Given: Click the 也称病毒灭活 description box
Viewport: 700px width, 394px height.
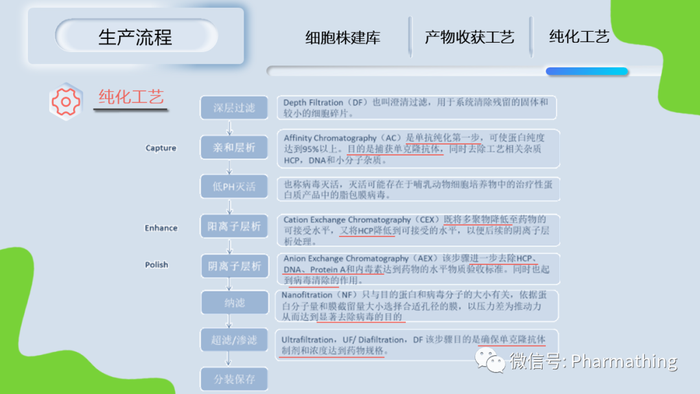Looking at the screenshot, I should click(x=418, y=189).
